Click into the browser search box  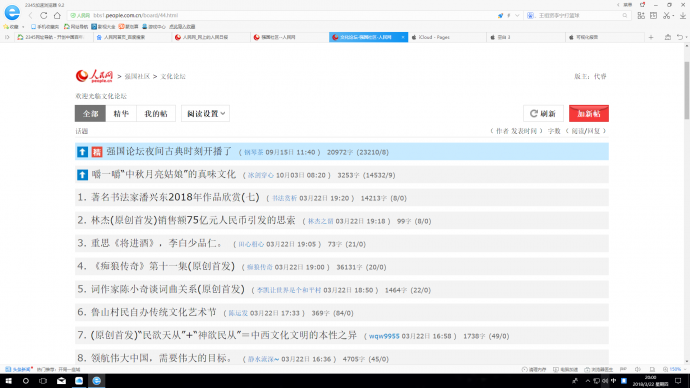[x=576, y=15]
